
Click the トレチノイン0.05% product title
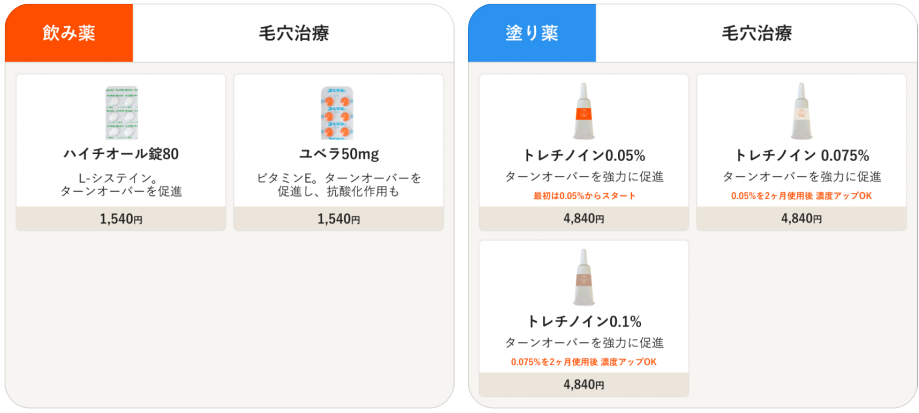[x=584, y=156]
